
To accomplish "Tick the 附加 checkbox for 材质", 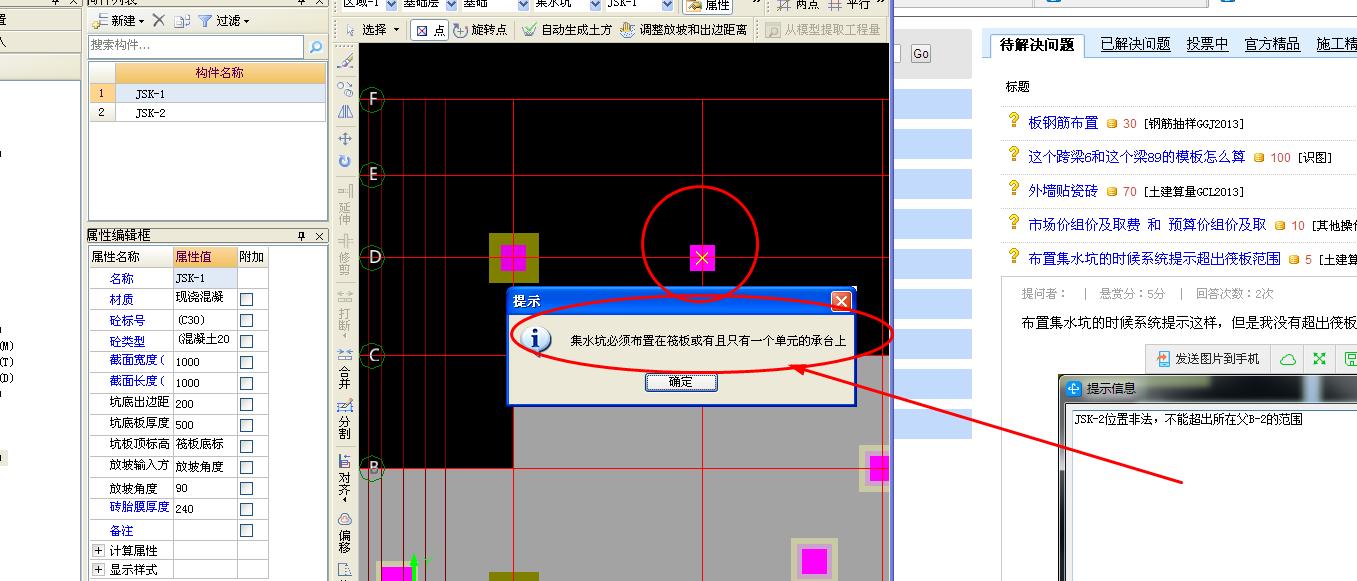I will click(x=247, y=299).
